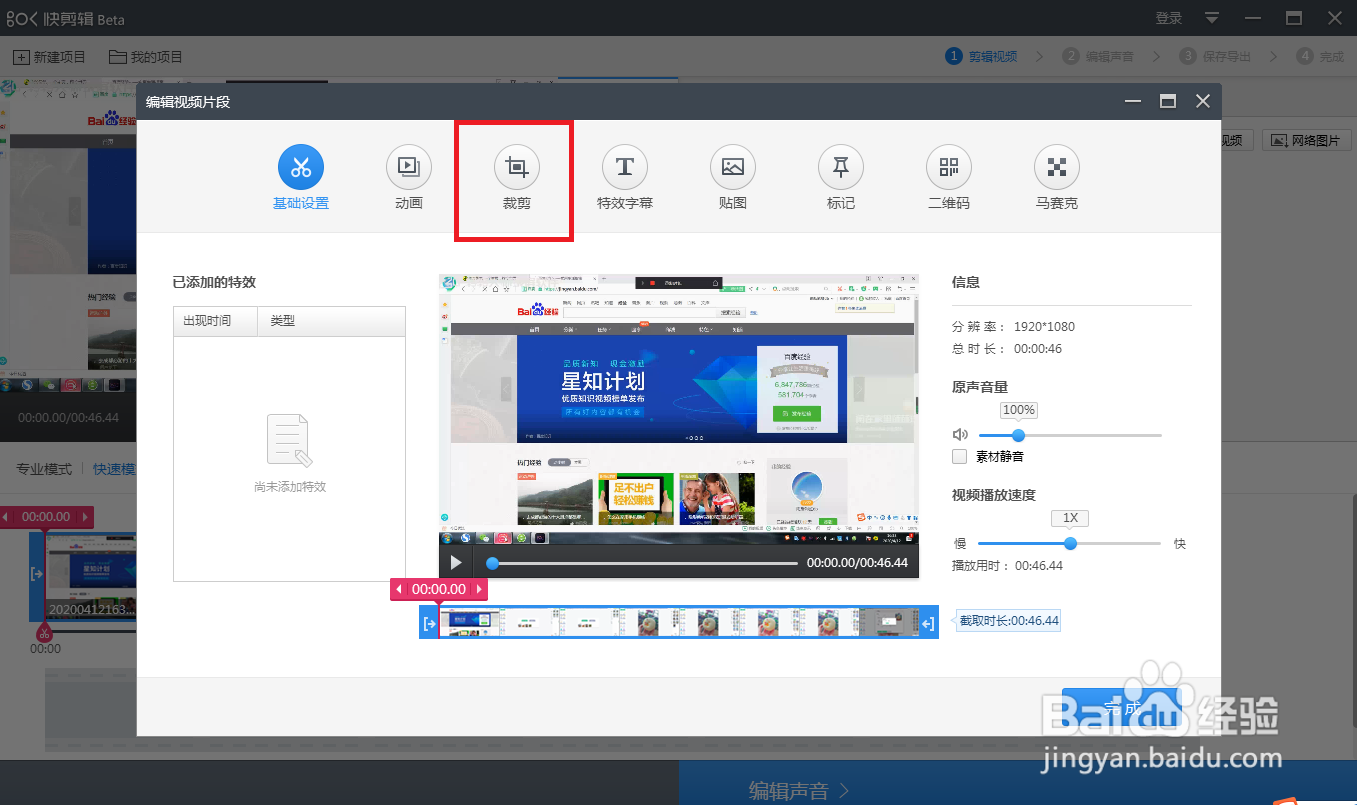The height and width of the screenshot is (805, 1357).
Task: Step dialog playhead time backward arrow
Action: tap(400, 589)
